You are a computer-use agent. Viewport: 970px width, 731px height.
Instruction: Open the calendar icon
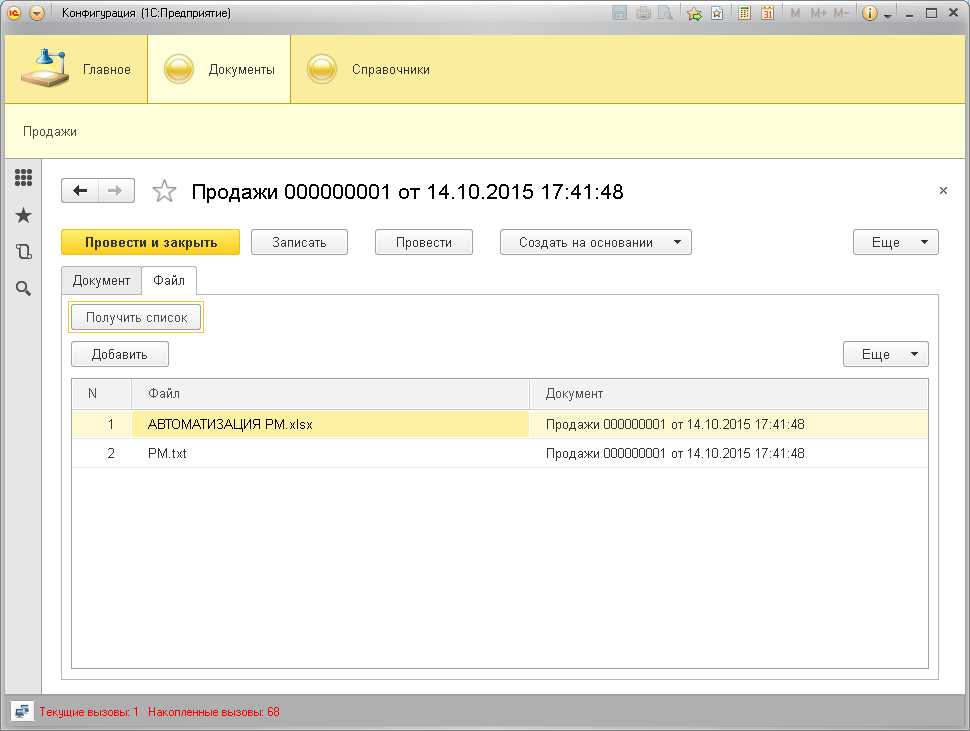768,13
